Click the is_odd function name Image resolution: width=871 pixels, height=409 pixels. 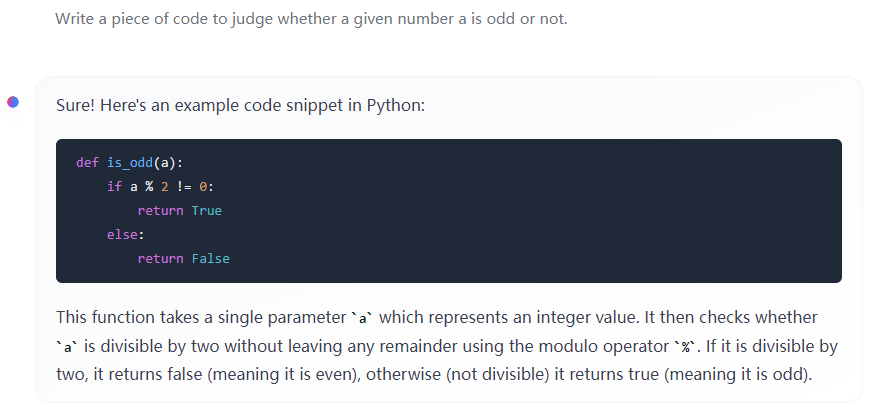click(130, 162)
